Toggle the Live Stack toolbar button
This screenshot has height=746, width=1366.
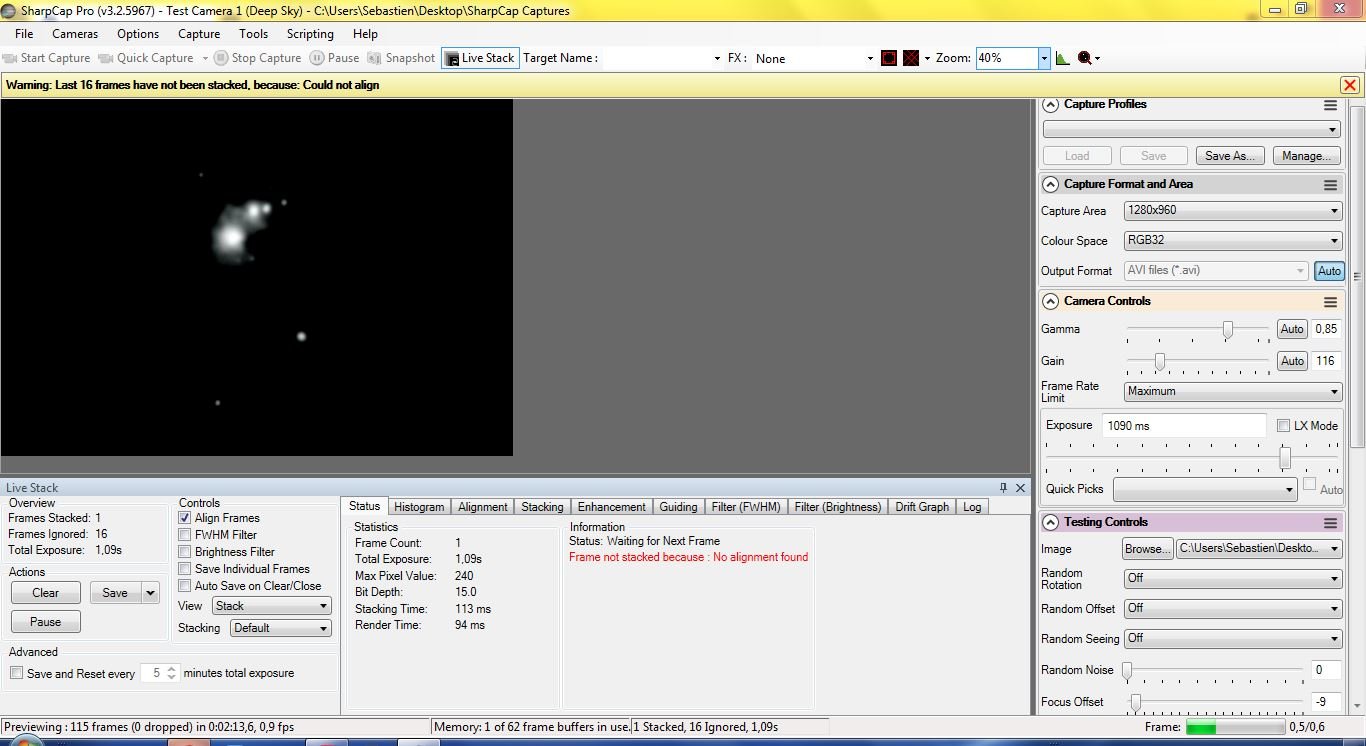pyautogui.click(x=479, y=58)
